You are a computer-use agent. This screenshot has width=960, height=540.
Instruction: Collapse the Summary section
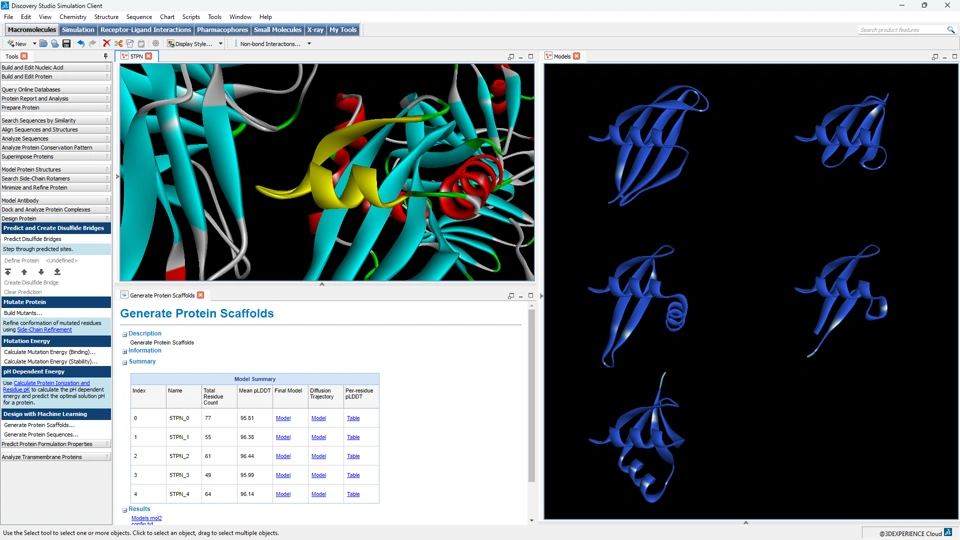click(124, 362)
